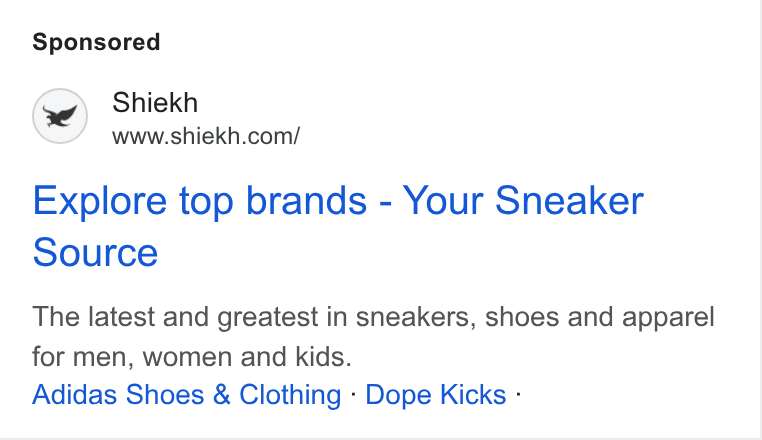Open the Adidas Shoes & Clothing sitelink
Image resolution: width=762 pixels, height=440 pixels.
click(187, 394)
